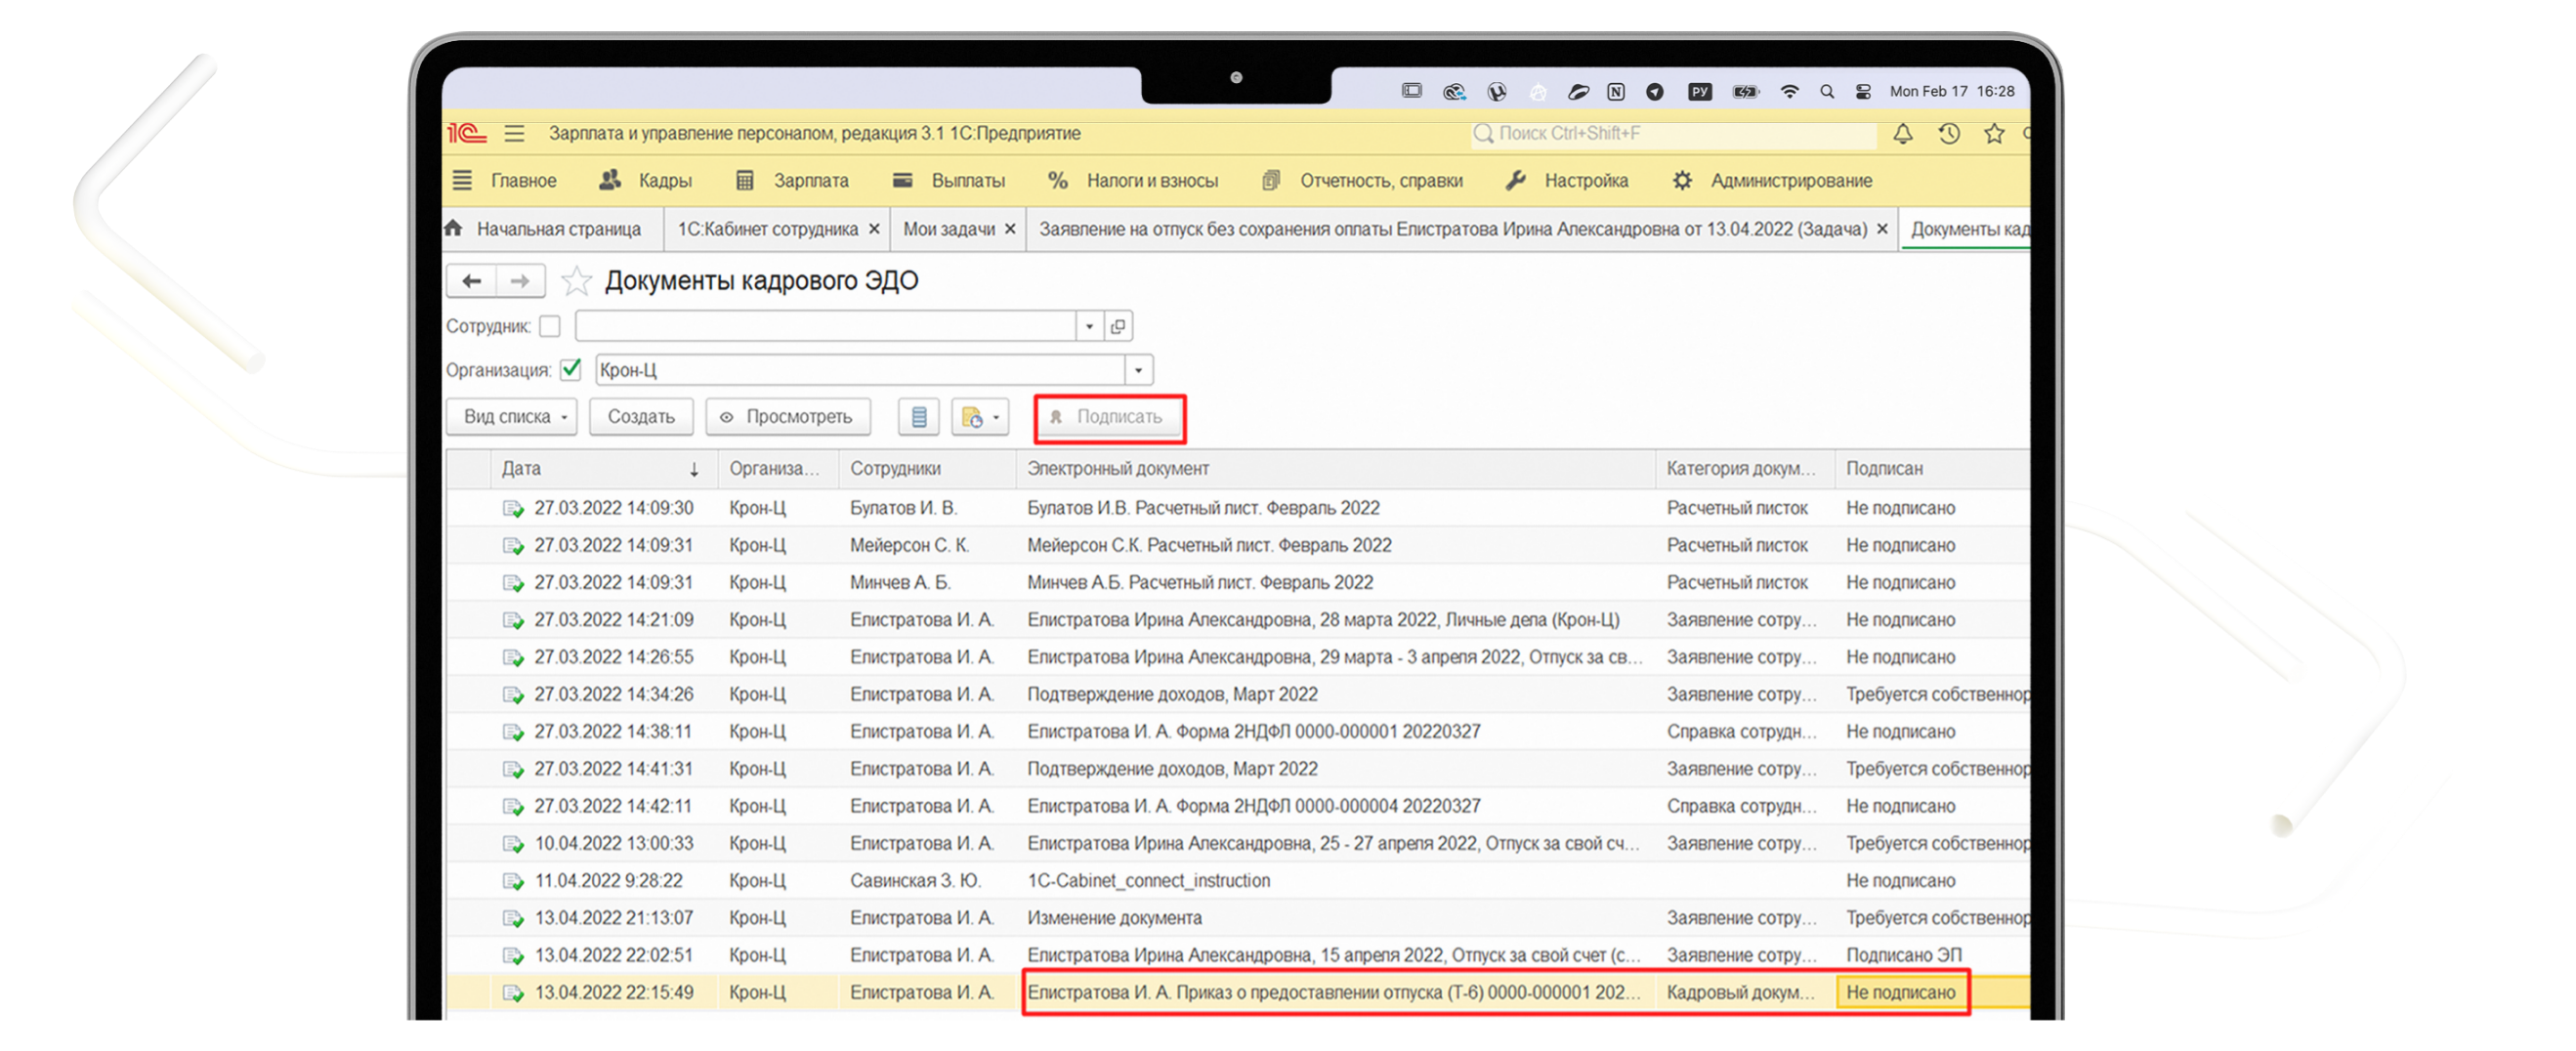Enable the Сотрудник filter checkbox

pyautogui.click(x=550, y=327)
